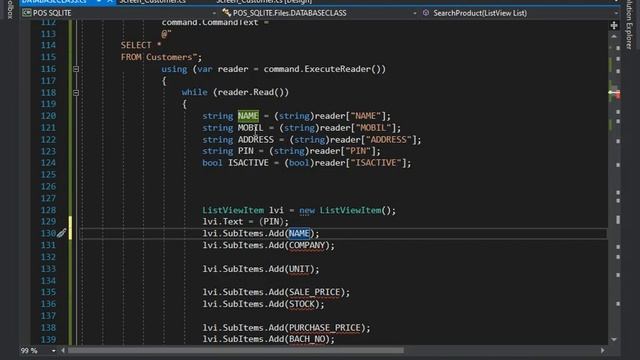Click the ISACTIVE variable on line 124
The image size is (640, 360).
coord(248,163)
